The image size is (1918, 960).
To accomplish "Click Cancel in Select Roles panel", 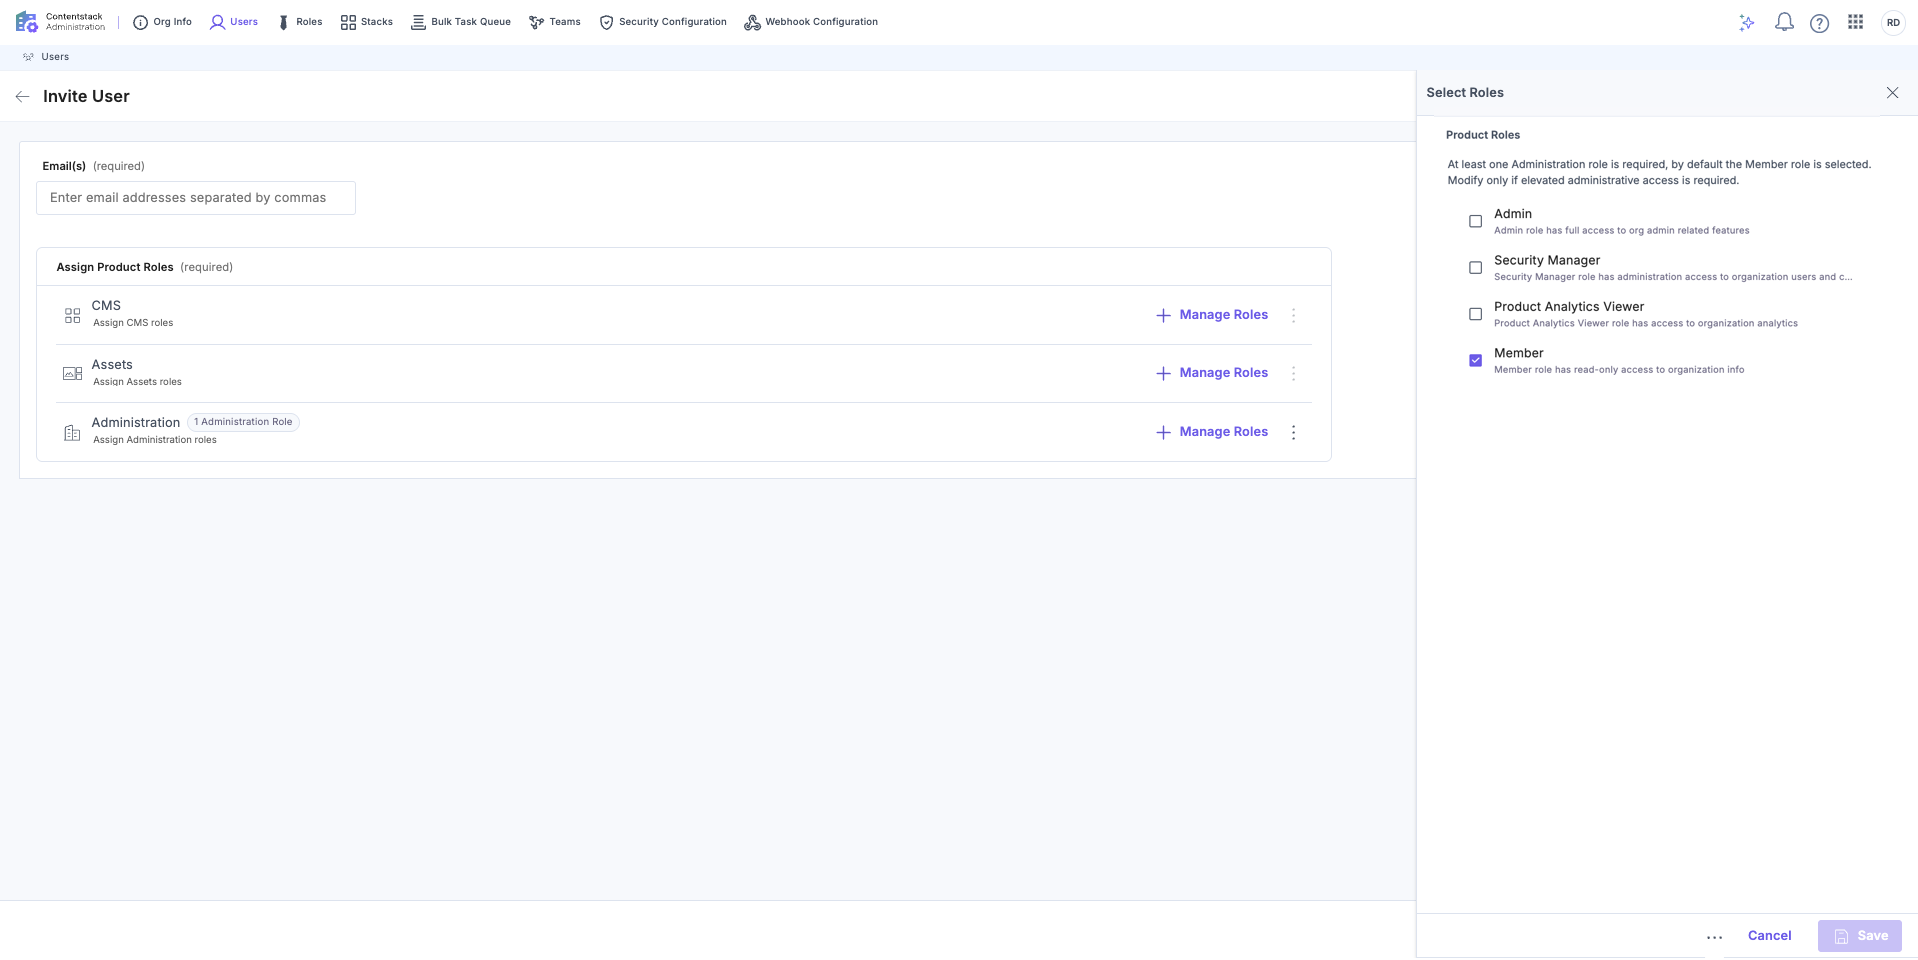I will pos(1769,936).
